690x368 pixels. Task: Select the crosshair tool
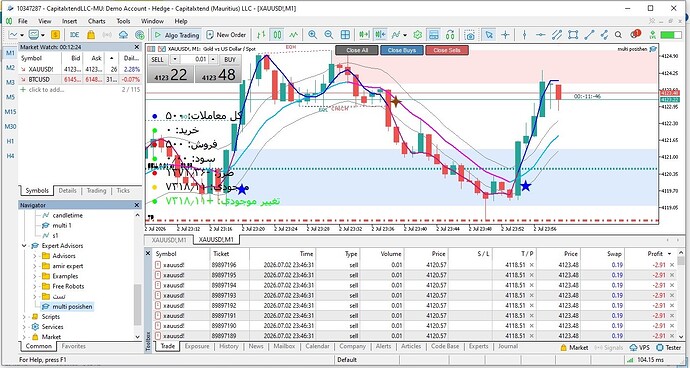pyautogui.click(x=505, y=35)
